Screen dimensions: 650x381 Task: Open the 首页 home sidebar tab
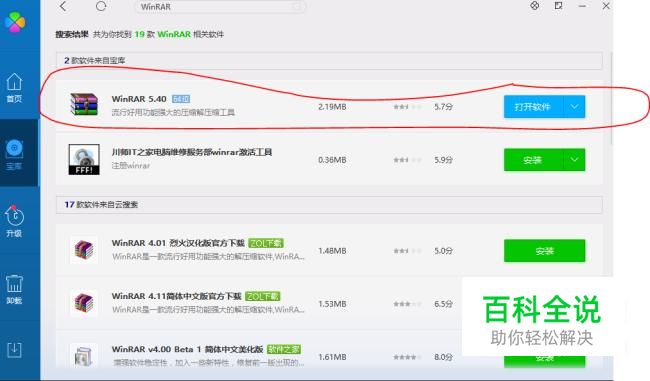[x=14, y=87]
